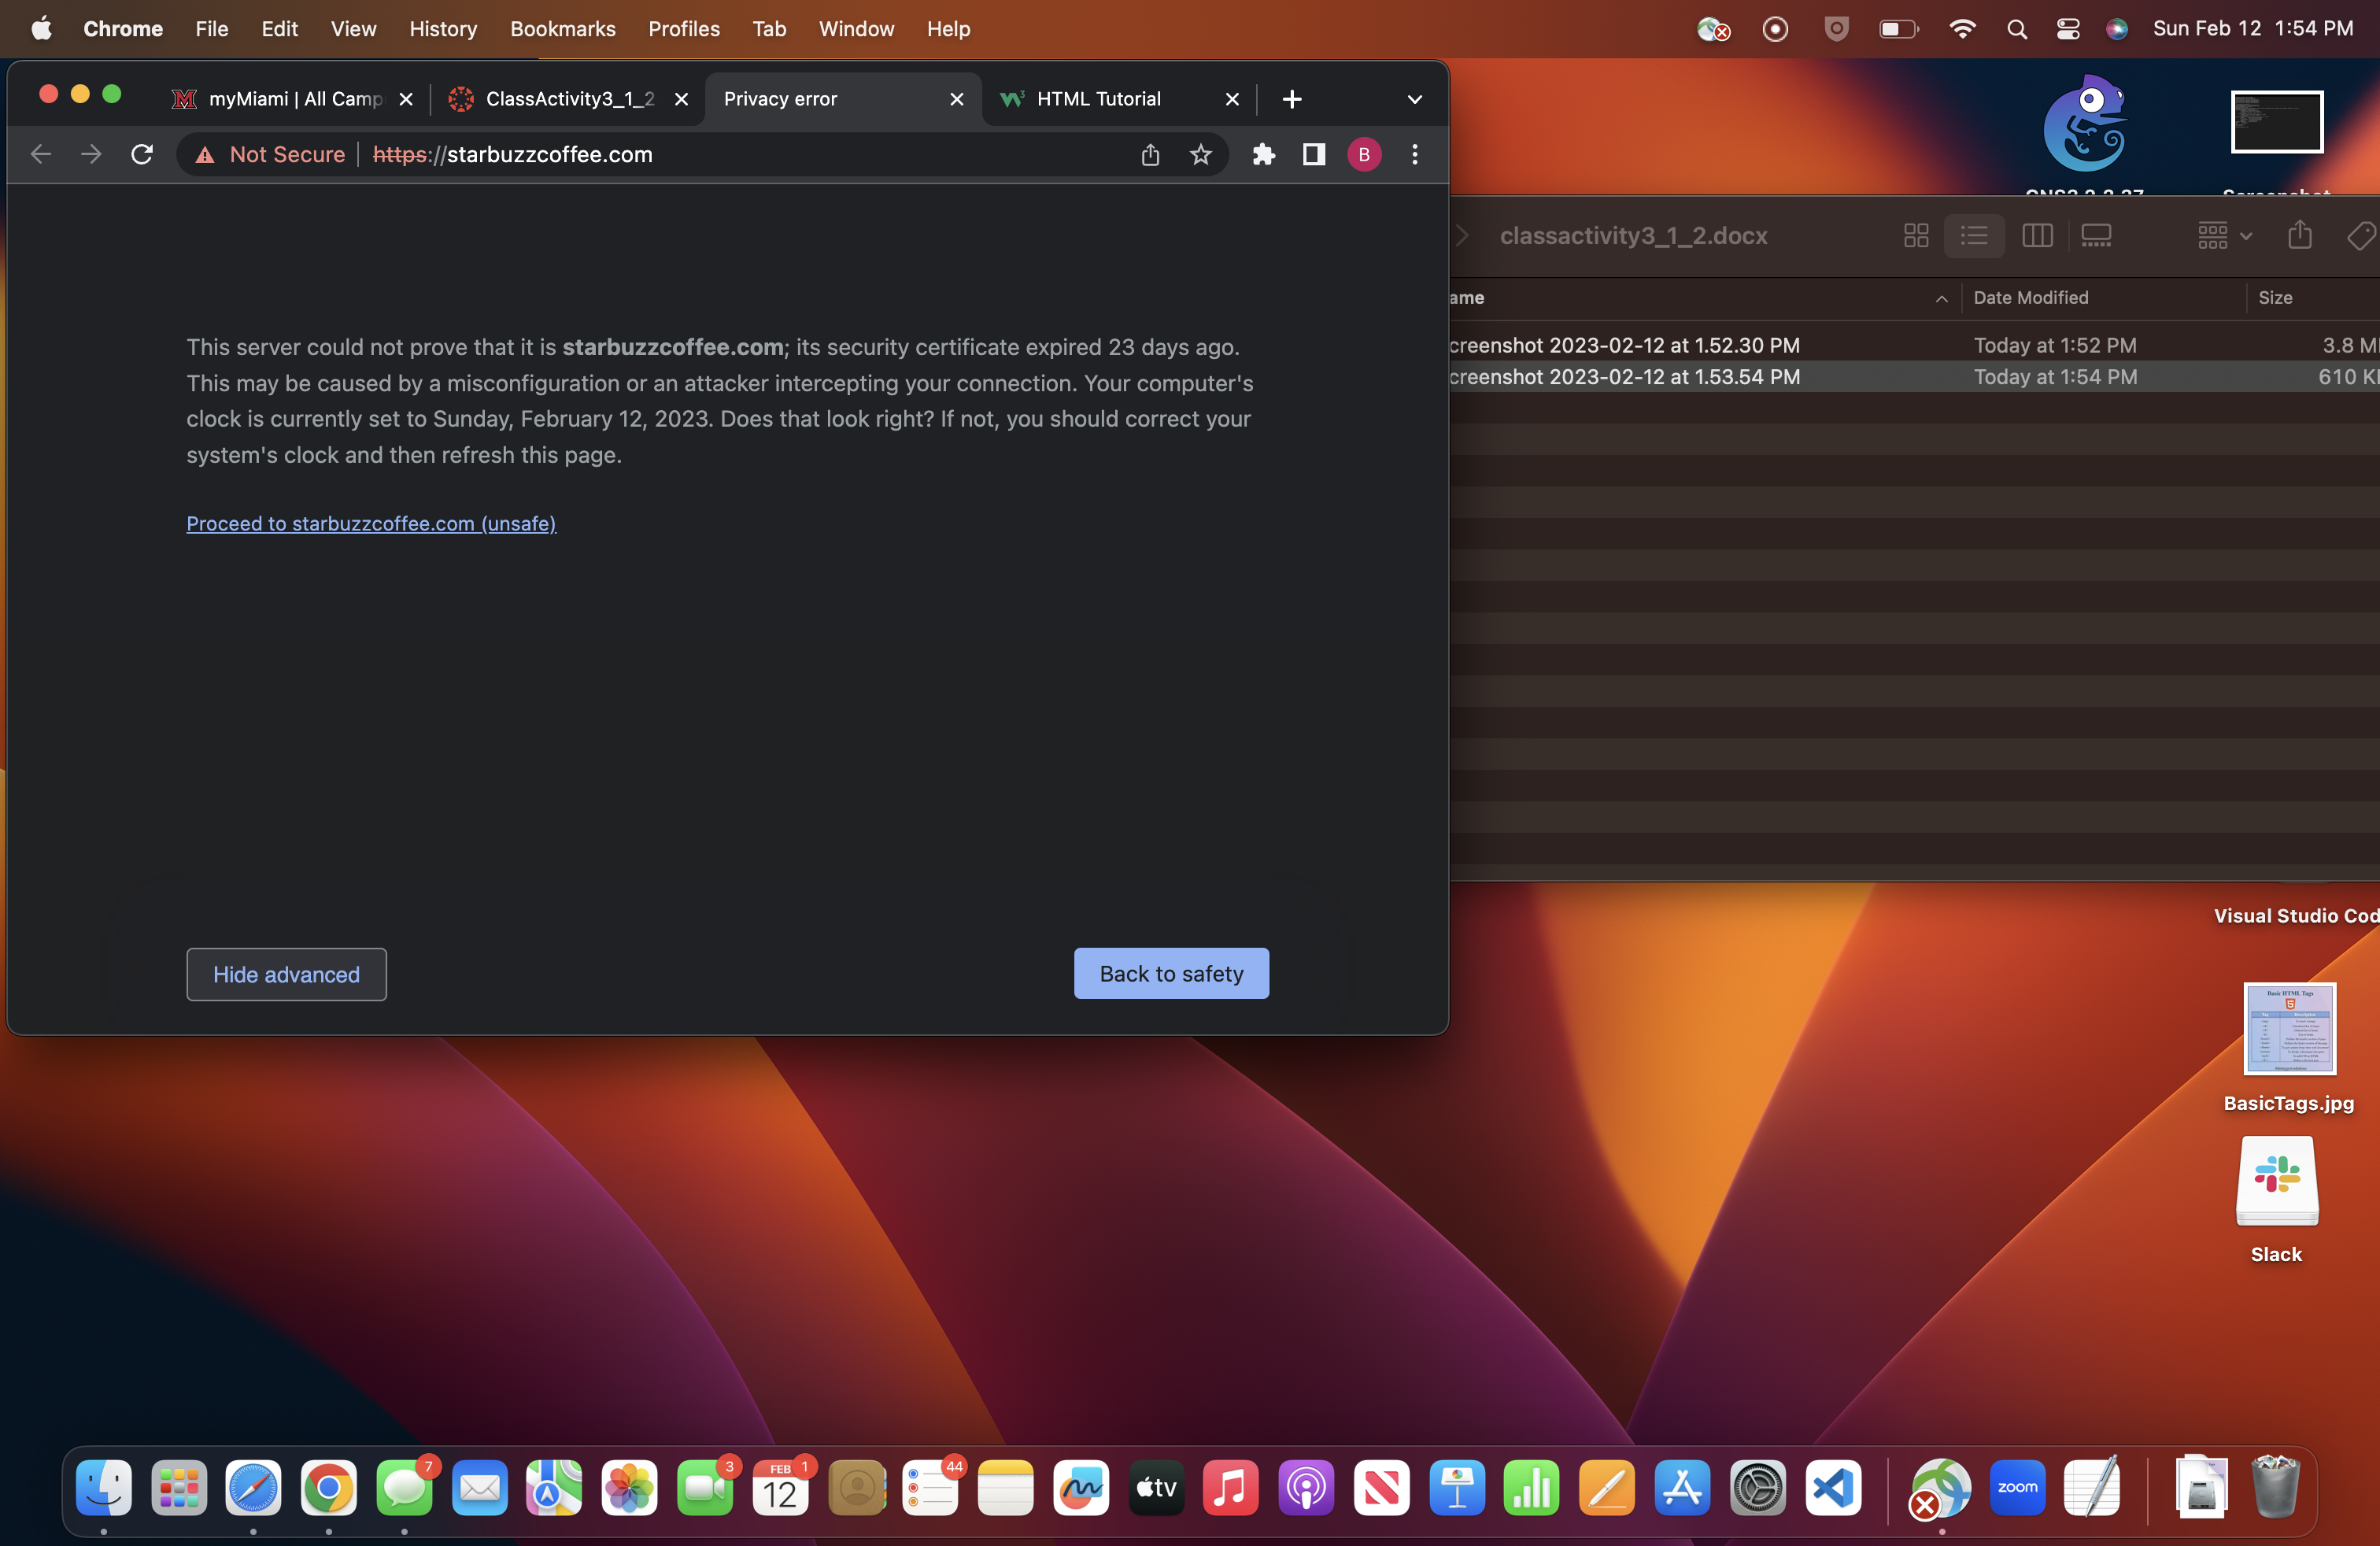Select Screenshot 2023-02-12 at 1.52.30 PM file
The width and height of the screenshot is (2380, 1546).
pyautogui.click(x=1914, y=345)
